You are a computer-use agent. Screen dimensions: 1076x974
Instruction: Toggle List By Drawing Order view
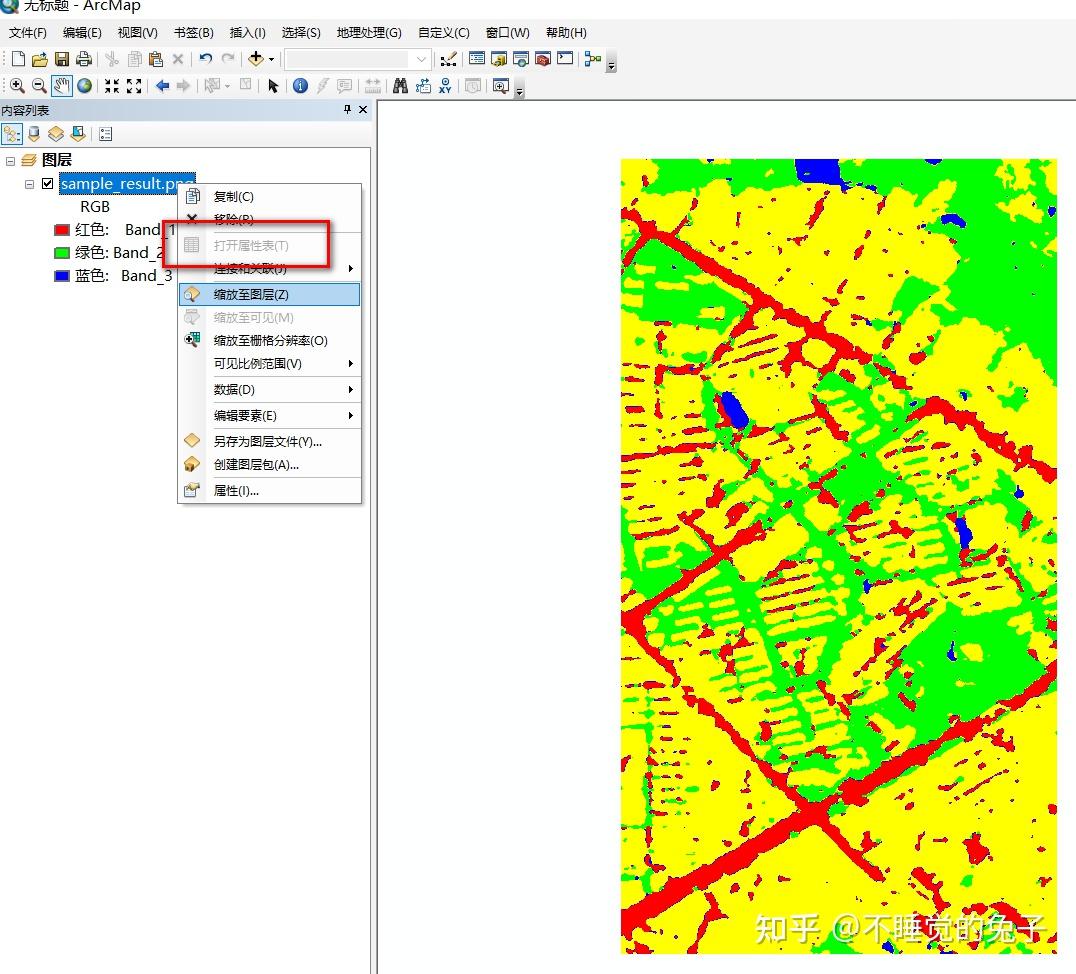[12, 134]
